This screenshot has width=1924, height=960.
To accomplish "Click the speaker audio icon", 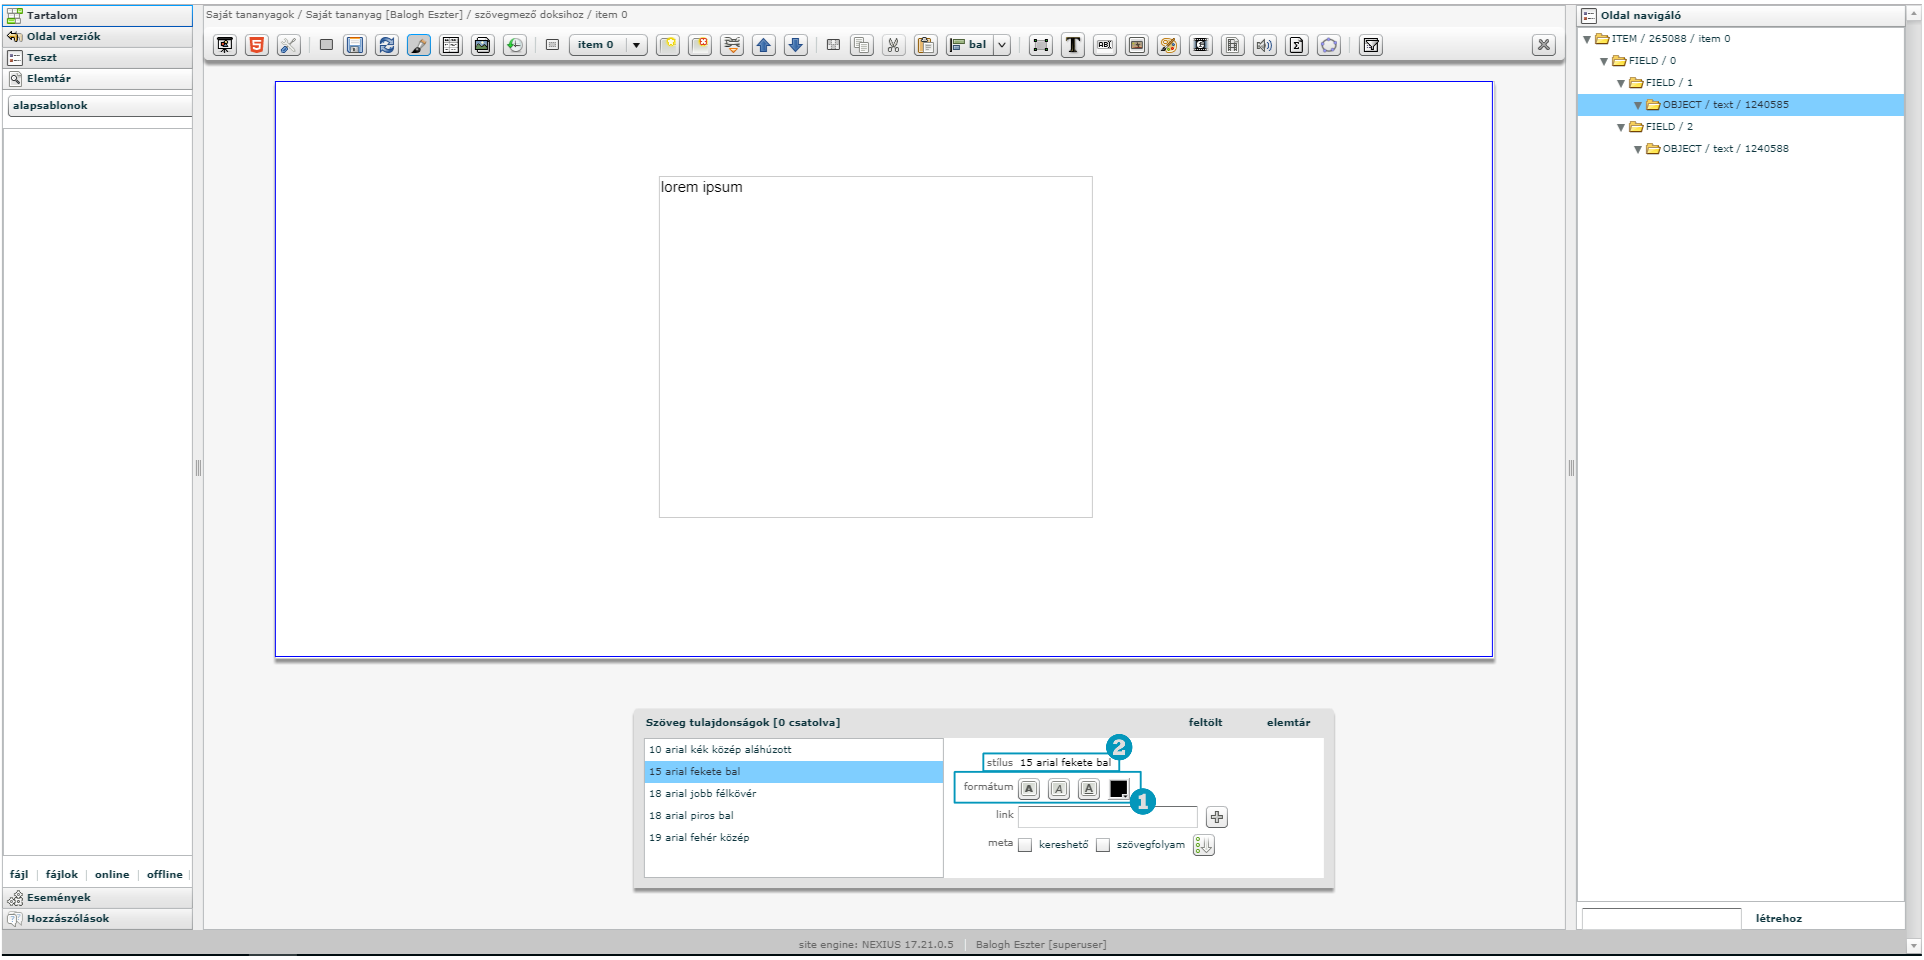I will [x=1265, y=45].
